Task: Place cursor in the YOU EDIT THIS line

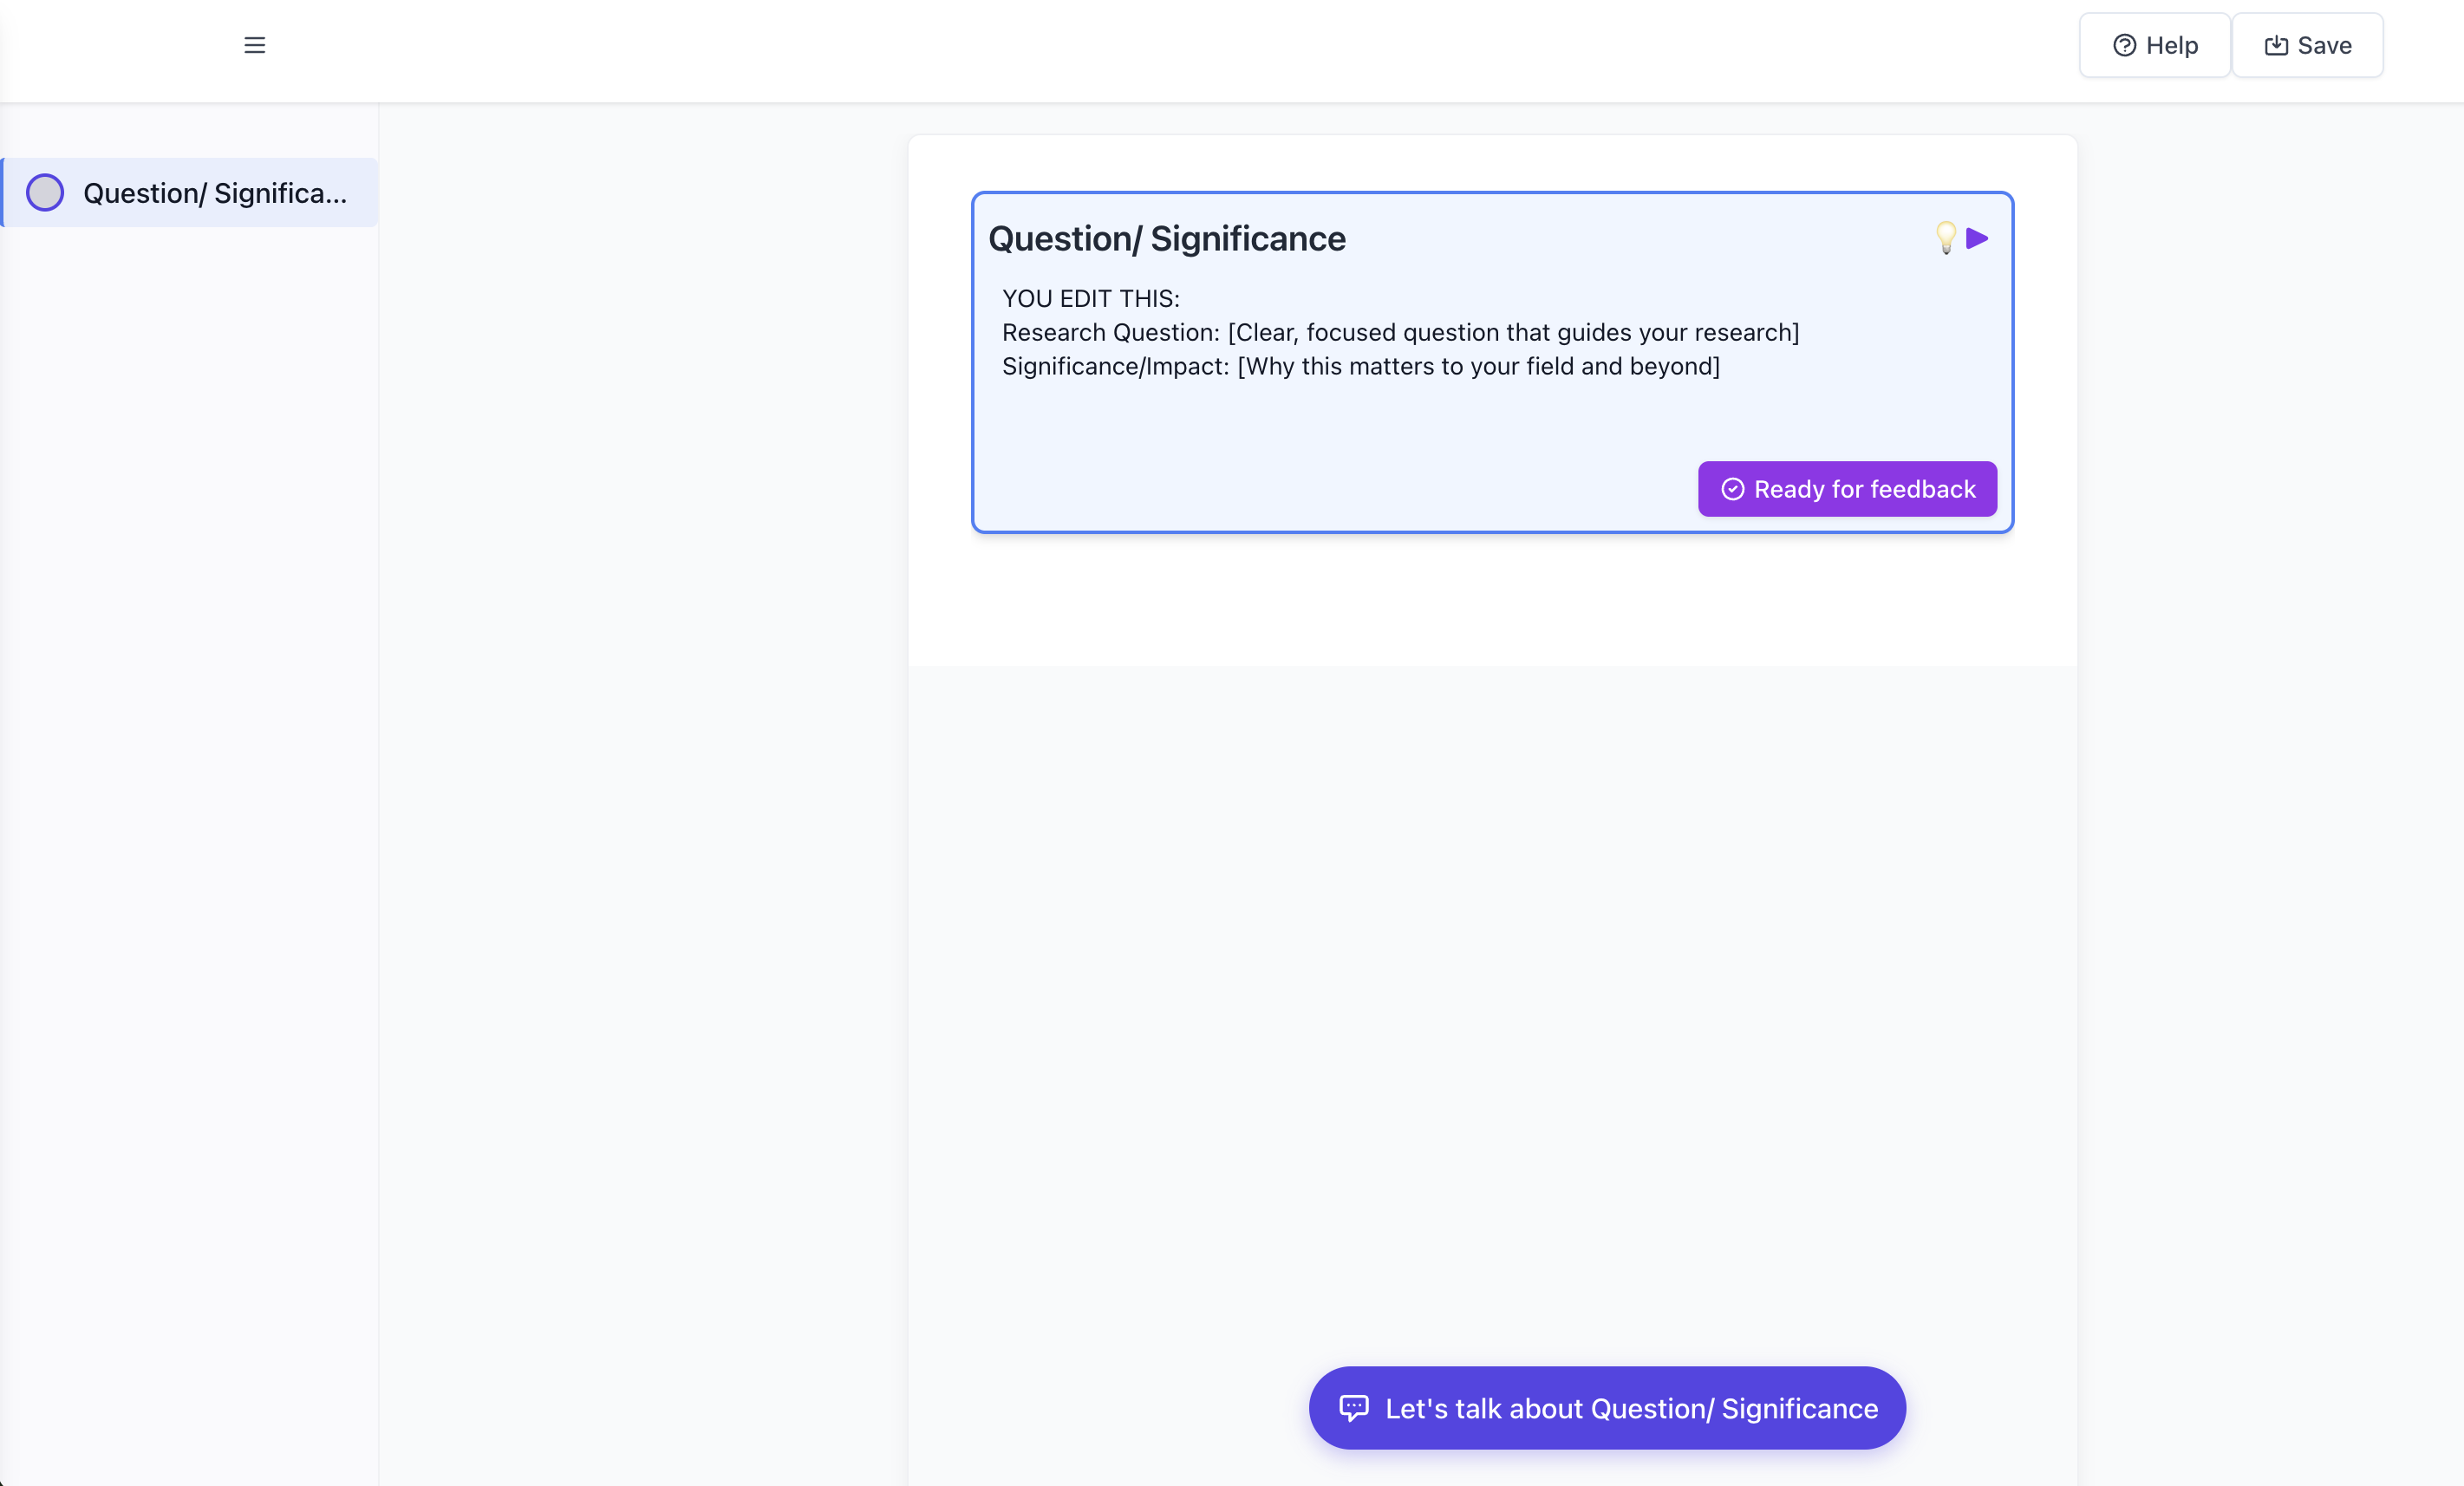Action: (x=1091, y=298)
